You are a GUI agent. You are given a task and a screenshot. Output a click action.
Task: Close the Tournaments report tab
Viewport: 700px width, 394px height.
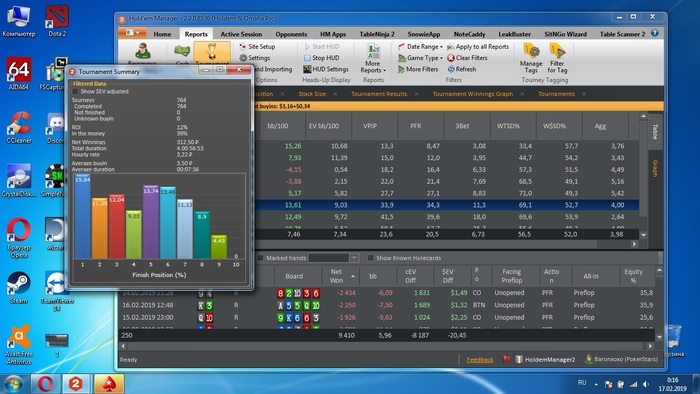(584, 94)
